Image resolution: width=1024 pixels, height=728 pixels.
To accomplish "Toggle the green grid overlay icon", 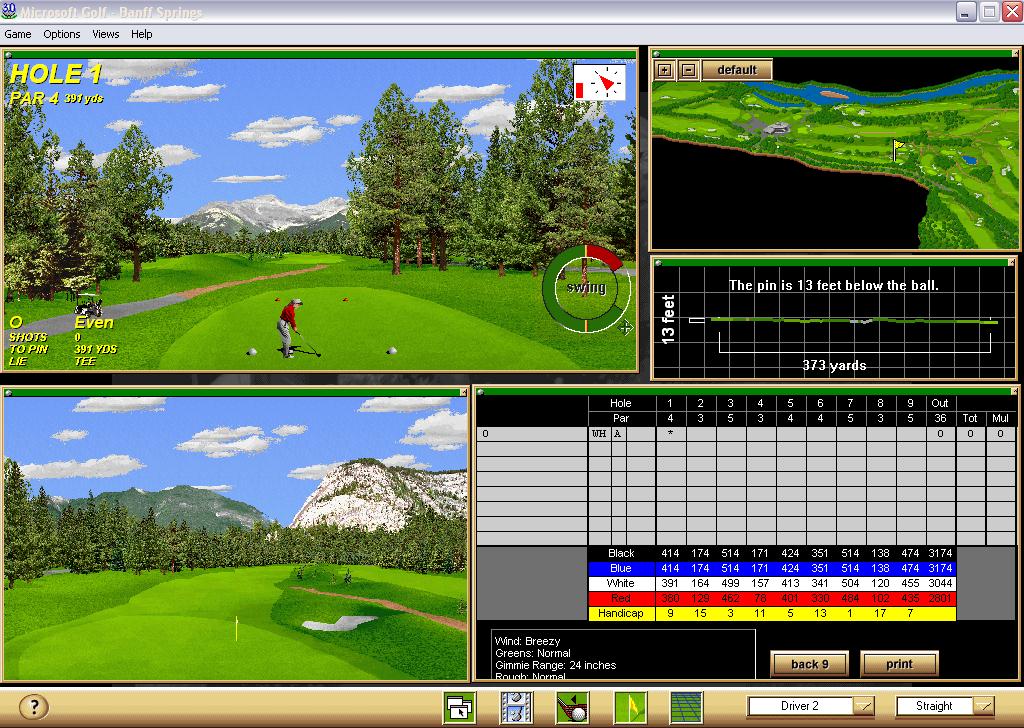I will [686, 707].
